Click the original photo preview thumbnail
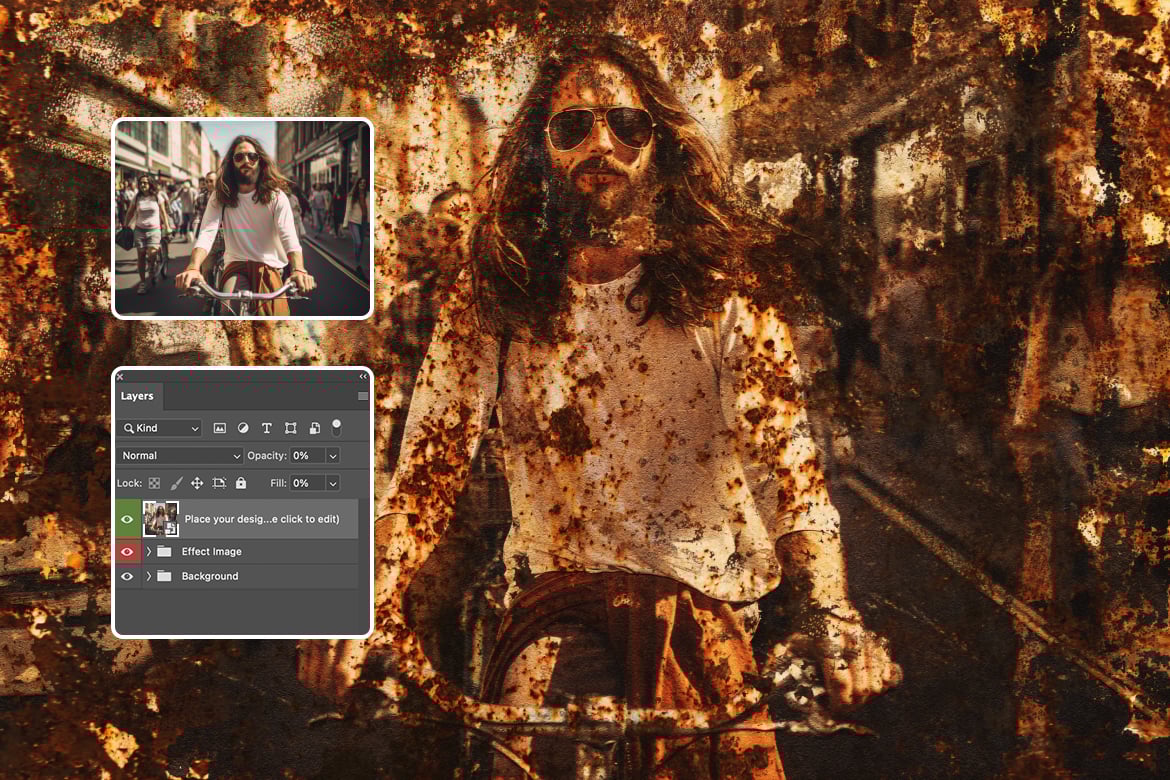Image resolution: width=1170 pixels, height=780 pixels. (243, 219)
